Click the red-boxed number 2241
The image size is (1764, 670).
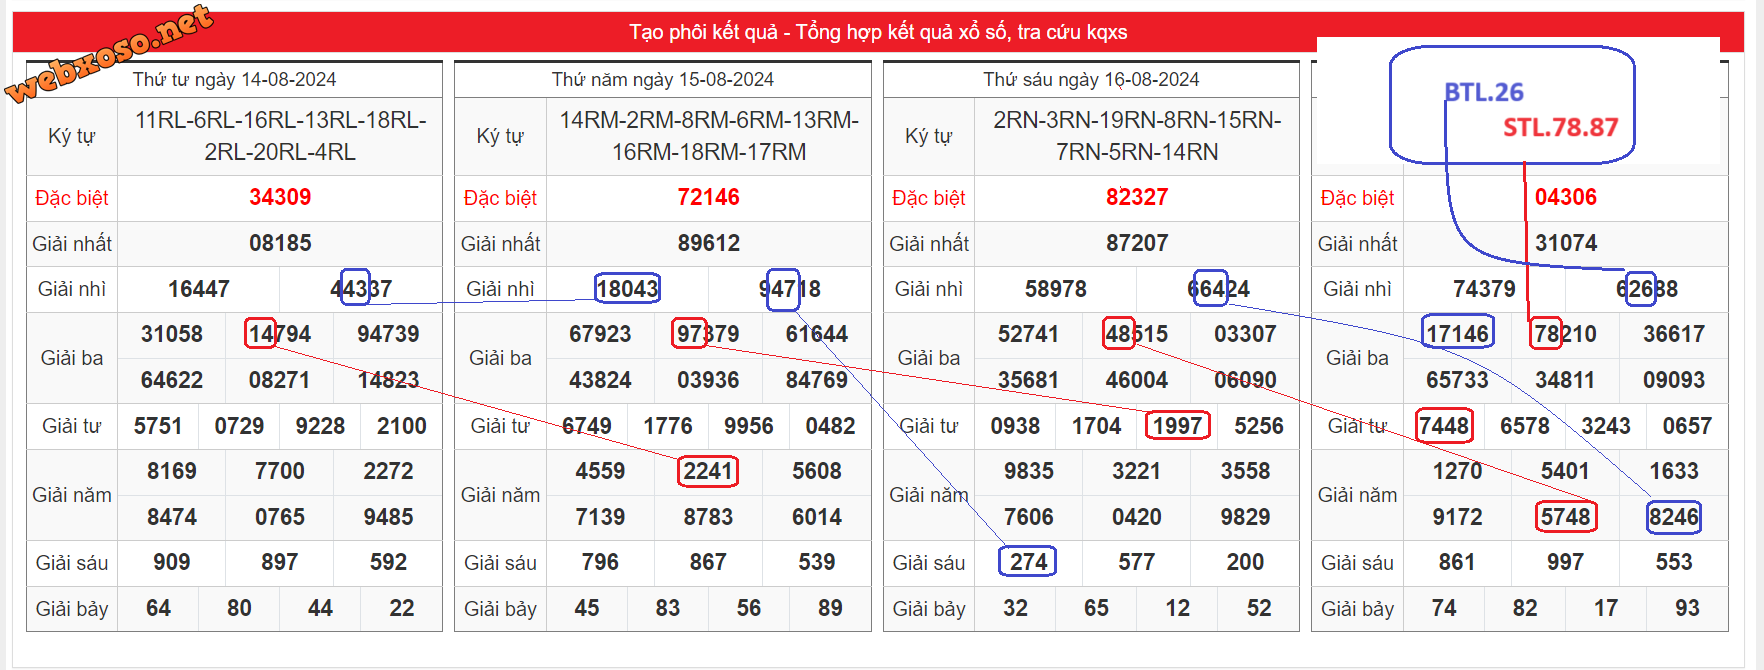(708, 471)
